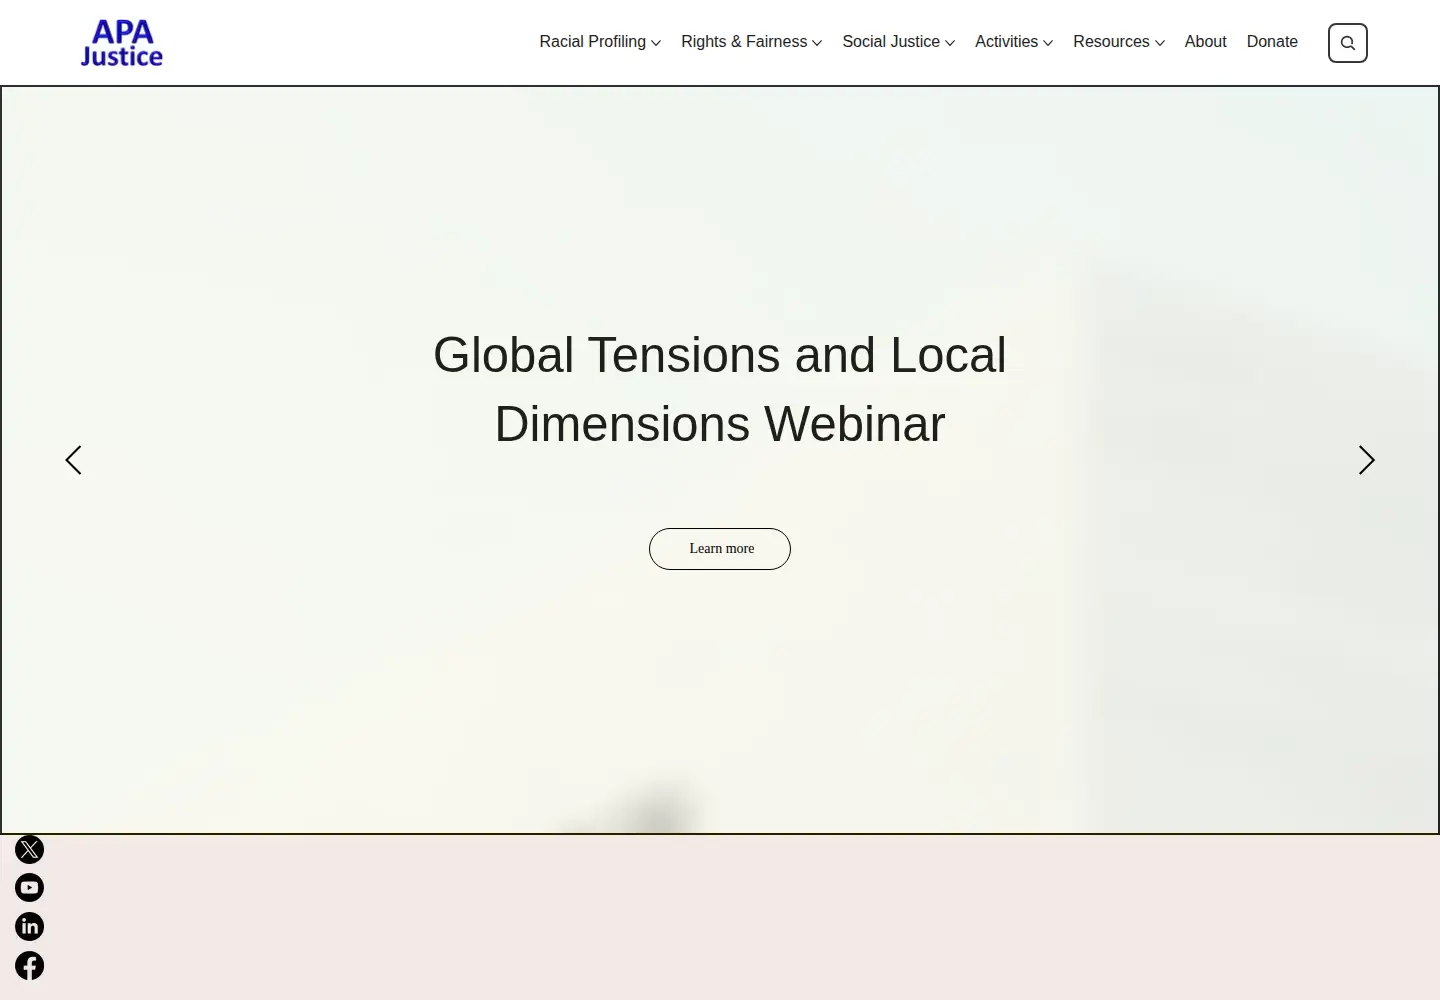Open the search icon button
This screenshot has height=1000, width=1440.
point(1347,43)
